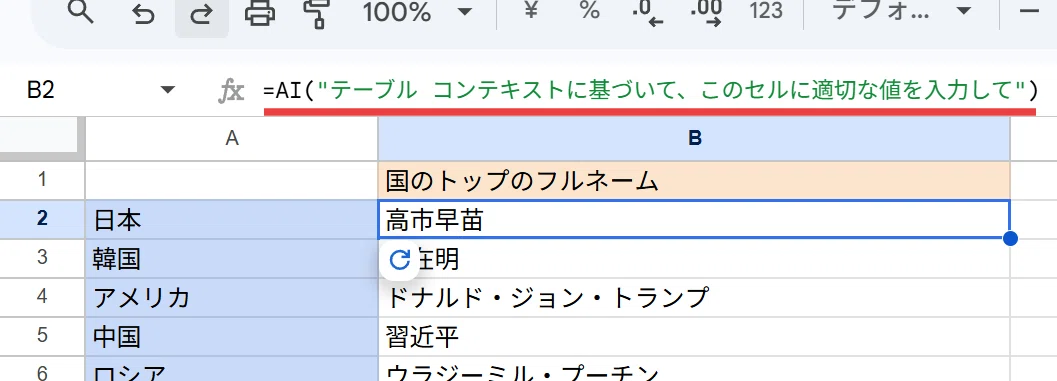Decrease decimal places
The width and height of the screenshot is (1057, 381).
point(648,13)
